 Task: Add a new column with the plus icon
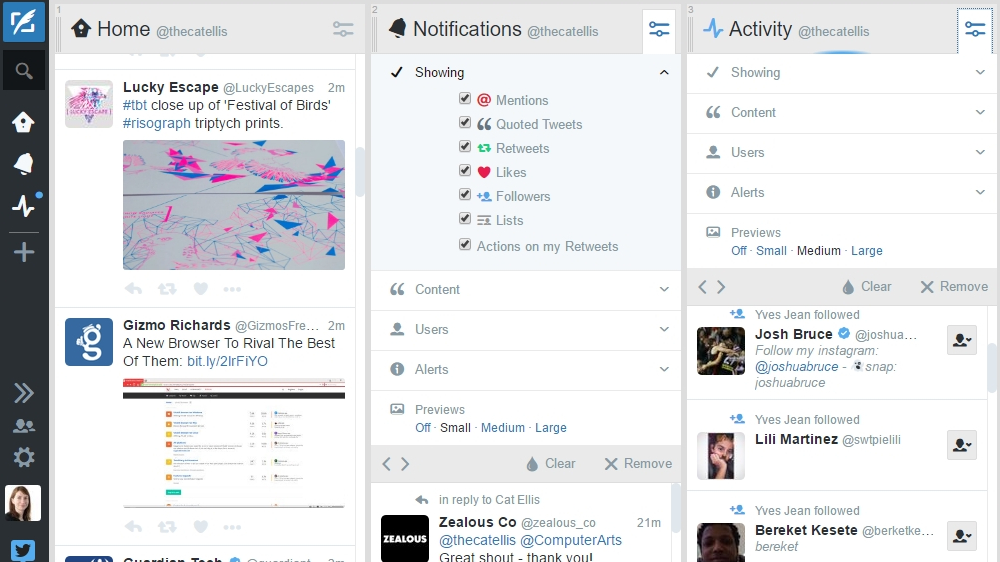pyautogui.click(x=24, y=252)
